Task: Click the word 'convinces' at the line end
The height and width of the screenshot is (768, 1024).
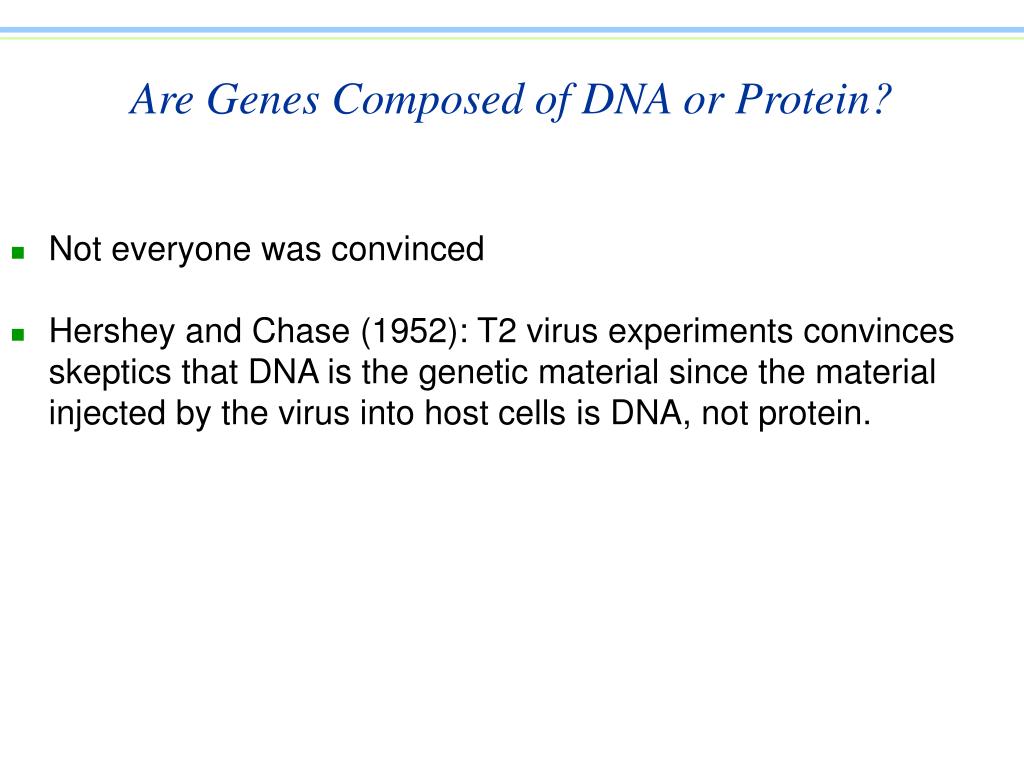Action: click(x=878, y=332)
